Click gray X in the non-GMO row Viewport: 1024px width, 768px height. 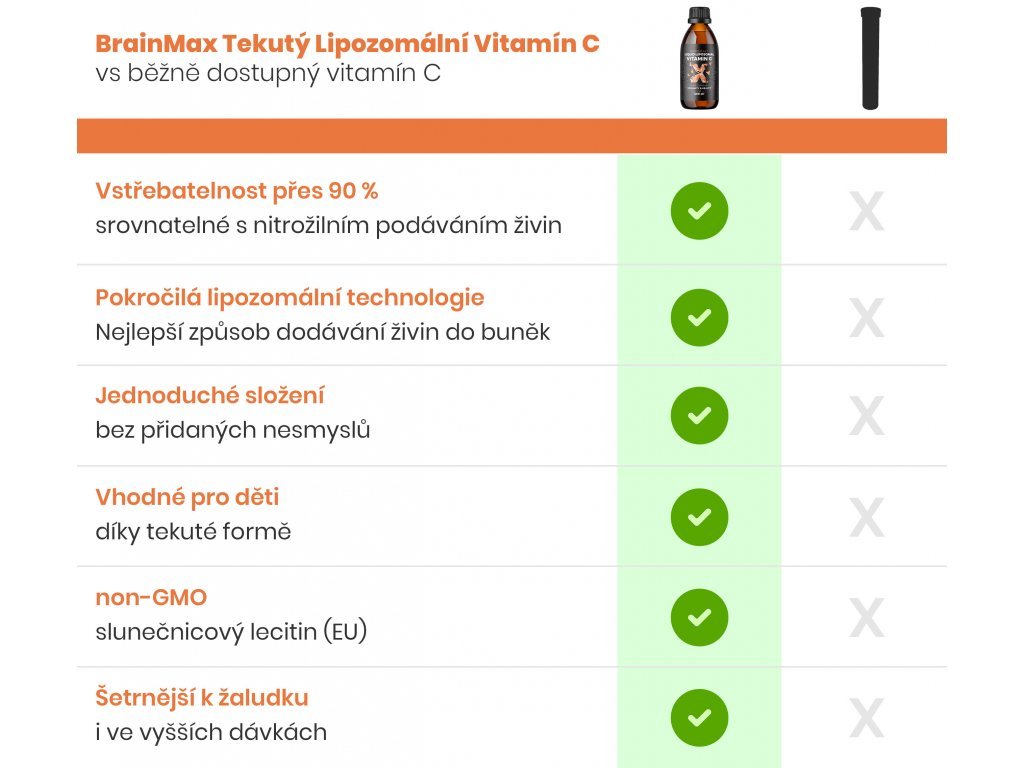(x=867, y=618)
